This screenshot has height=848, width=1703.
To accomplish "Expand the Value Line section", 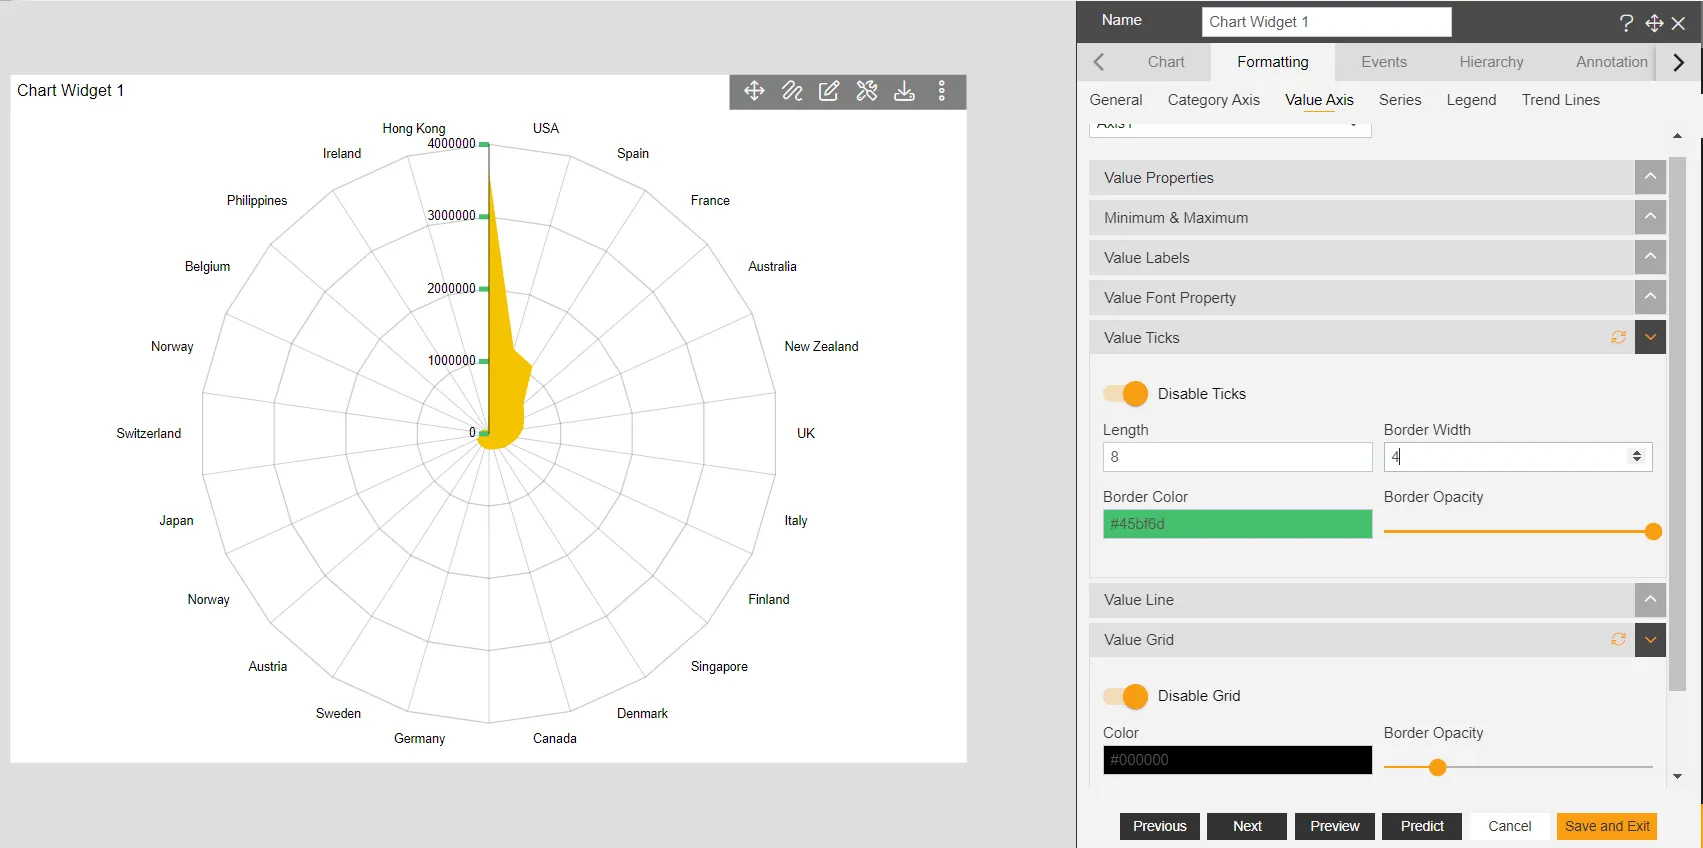I will (x=1651, y=599).
